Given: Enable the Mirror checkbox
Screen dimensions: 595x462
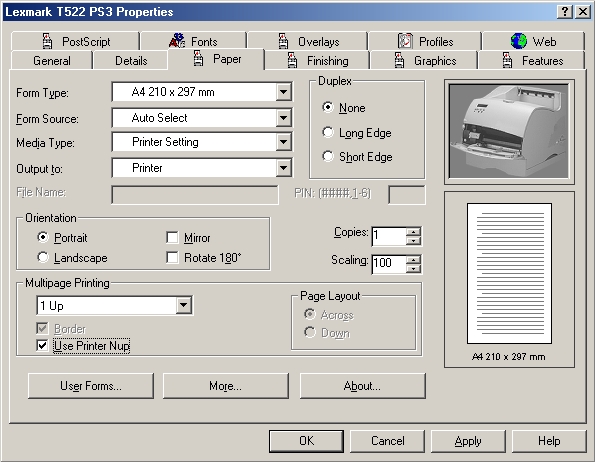Looking at the screenshot, I should tap(172, 237).
